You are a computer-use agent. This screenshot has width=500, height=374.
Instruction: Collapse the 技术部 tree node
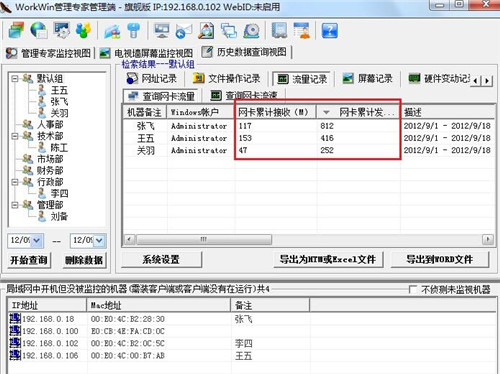point(14,136)
